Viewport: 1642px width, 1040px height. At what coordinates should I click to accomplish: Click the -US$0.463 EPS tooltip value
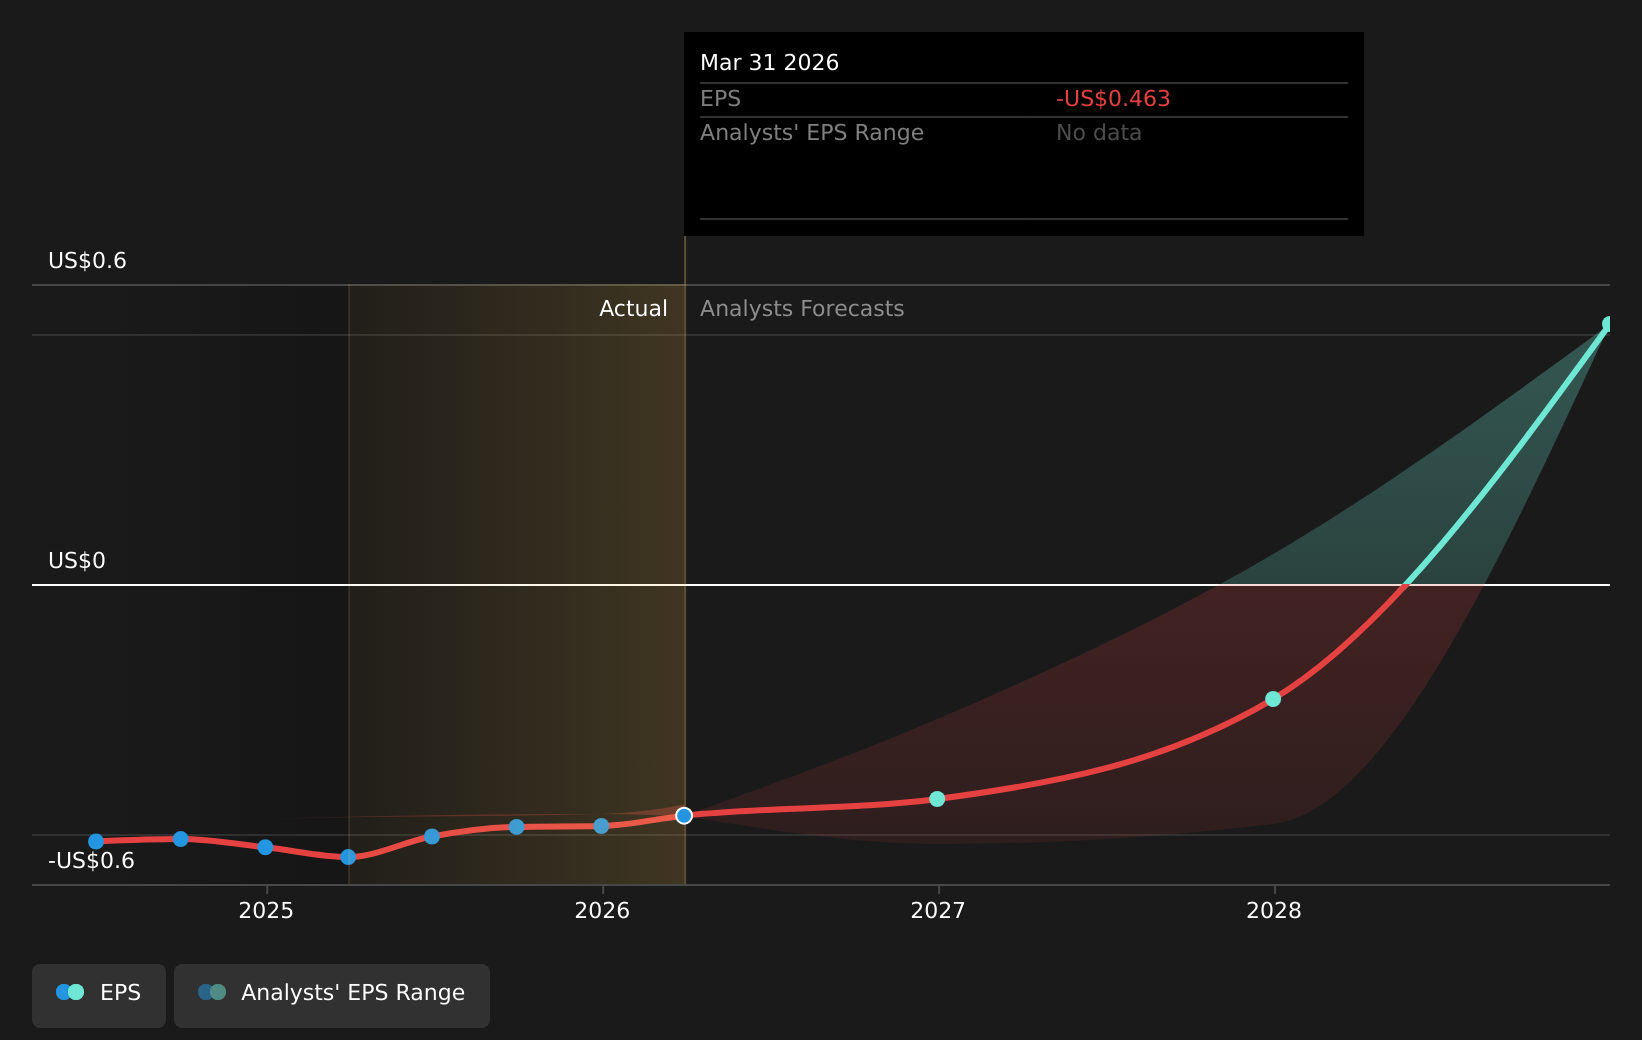(1113, 99)
